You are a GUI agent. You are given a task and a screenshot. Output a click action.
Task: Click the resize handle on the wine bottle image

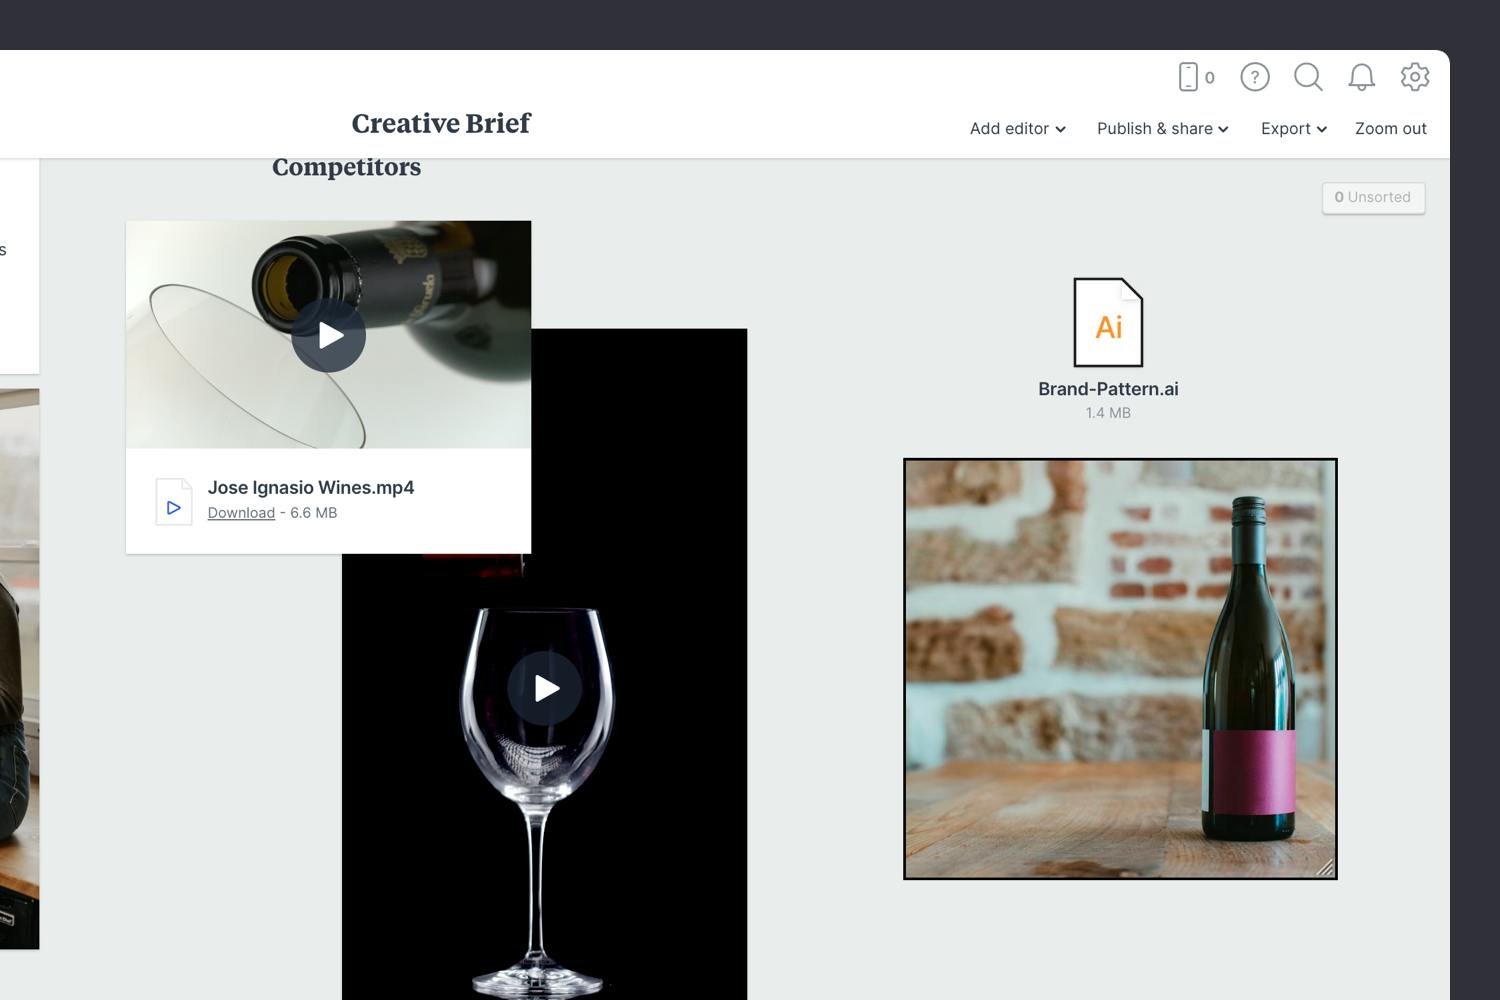(1325, 868)
